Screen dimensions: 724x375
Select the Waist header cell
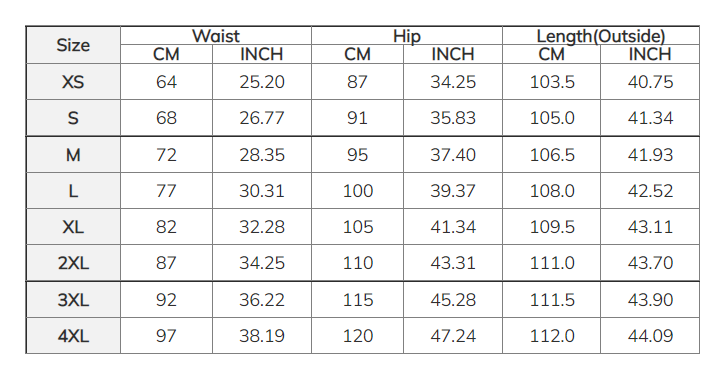[x=216, y=36]
